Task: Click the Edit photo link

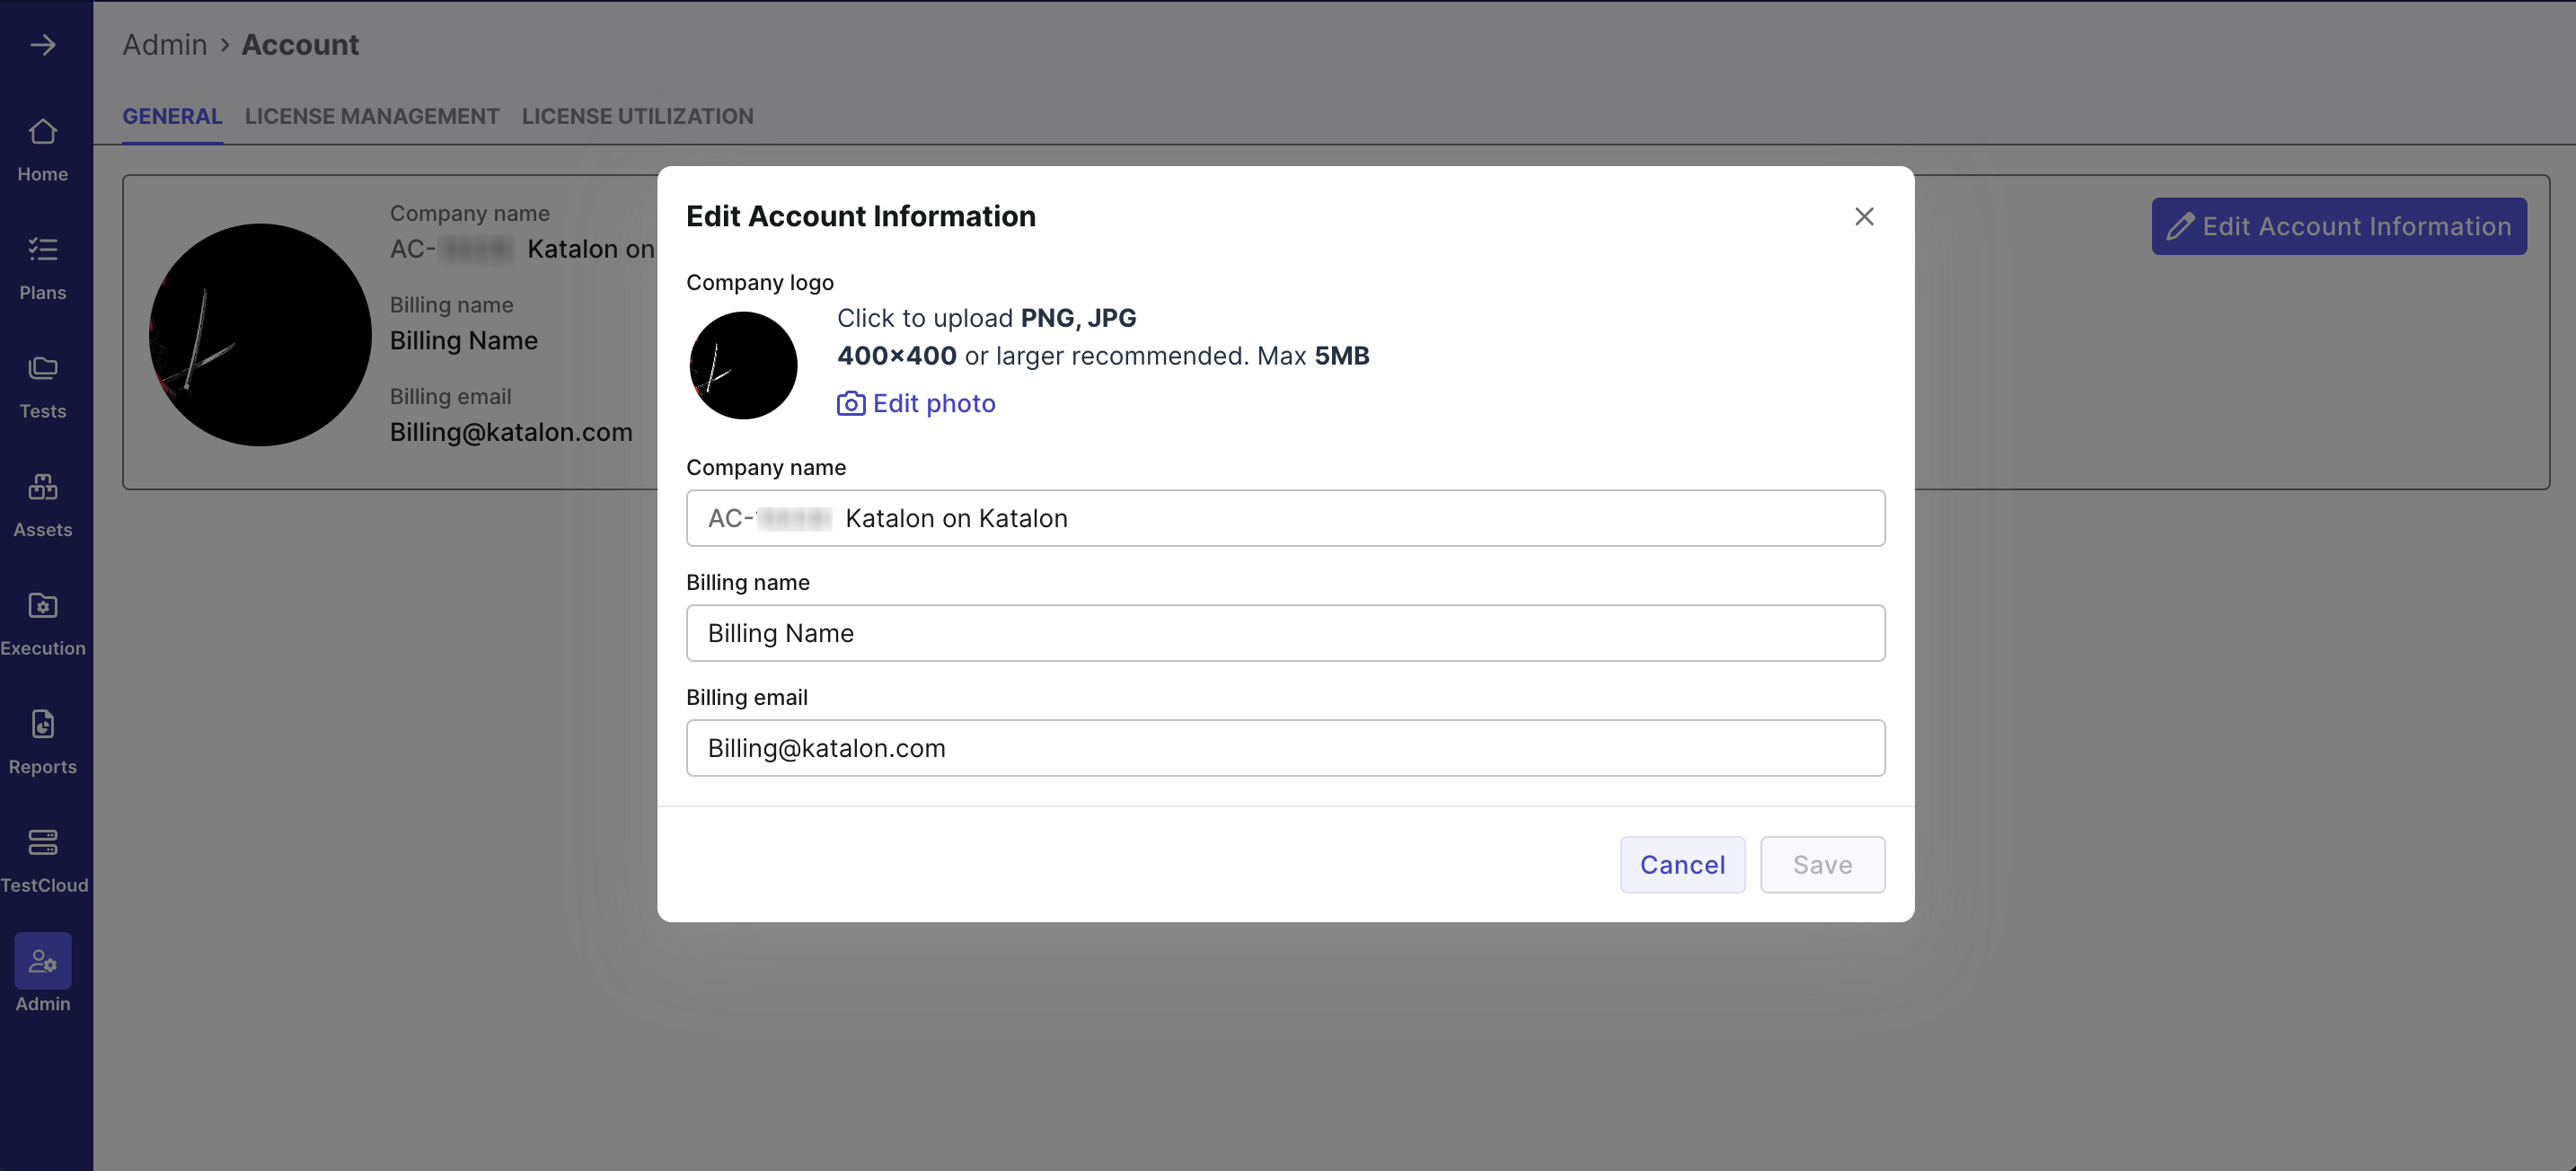Action: tap(915, 402)
